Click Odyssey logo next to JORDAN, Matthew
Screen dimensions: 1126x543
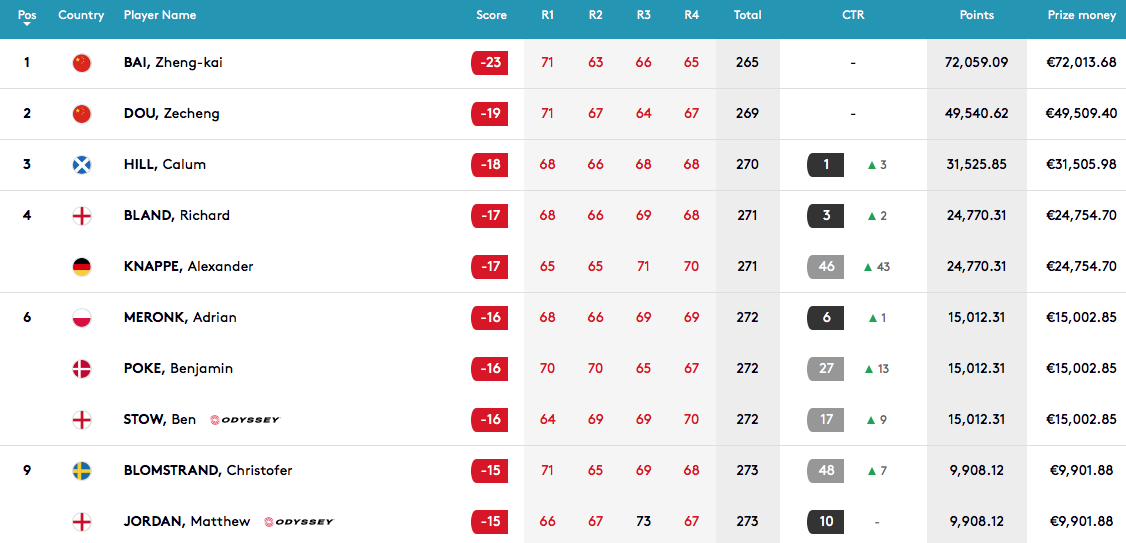pos(299,522)
